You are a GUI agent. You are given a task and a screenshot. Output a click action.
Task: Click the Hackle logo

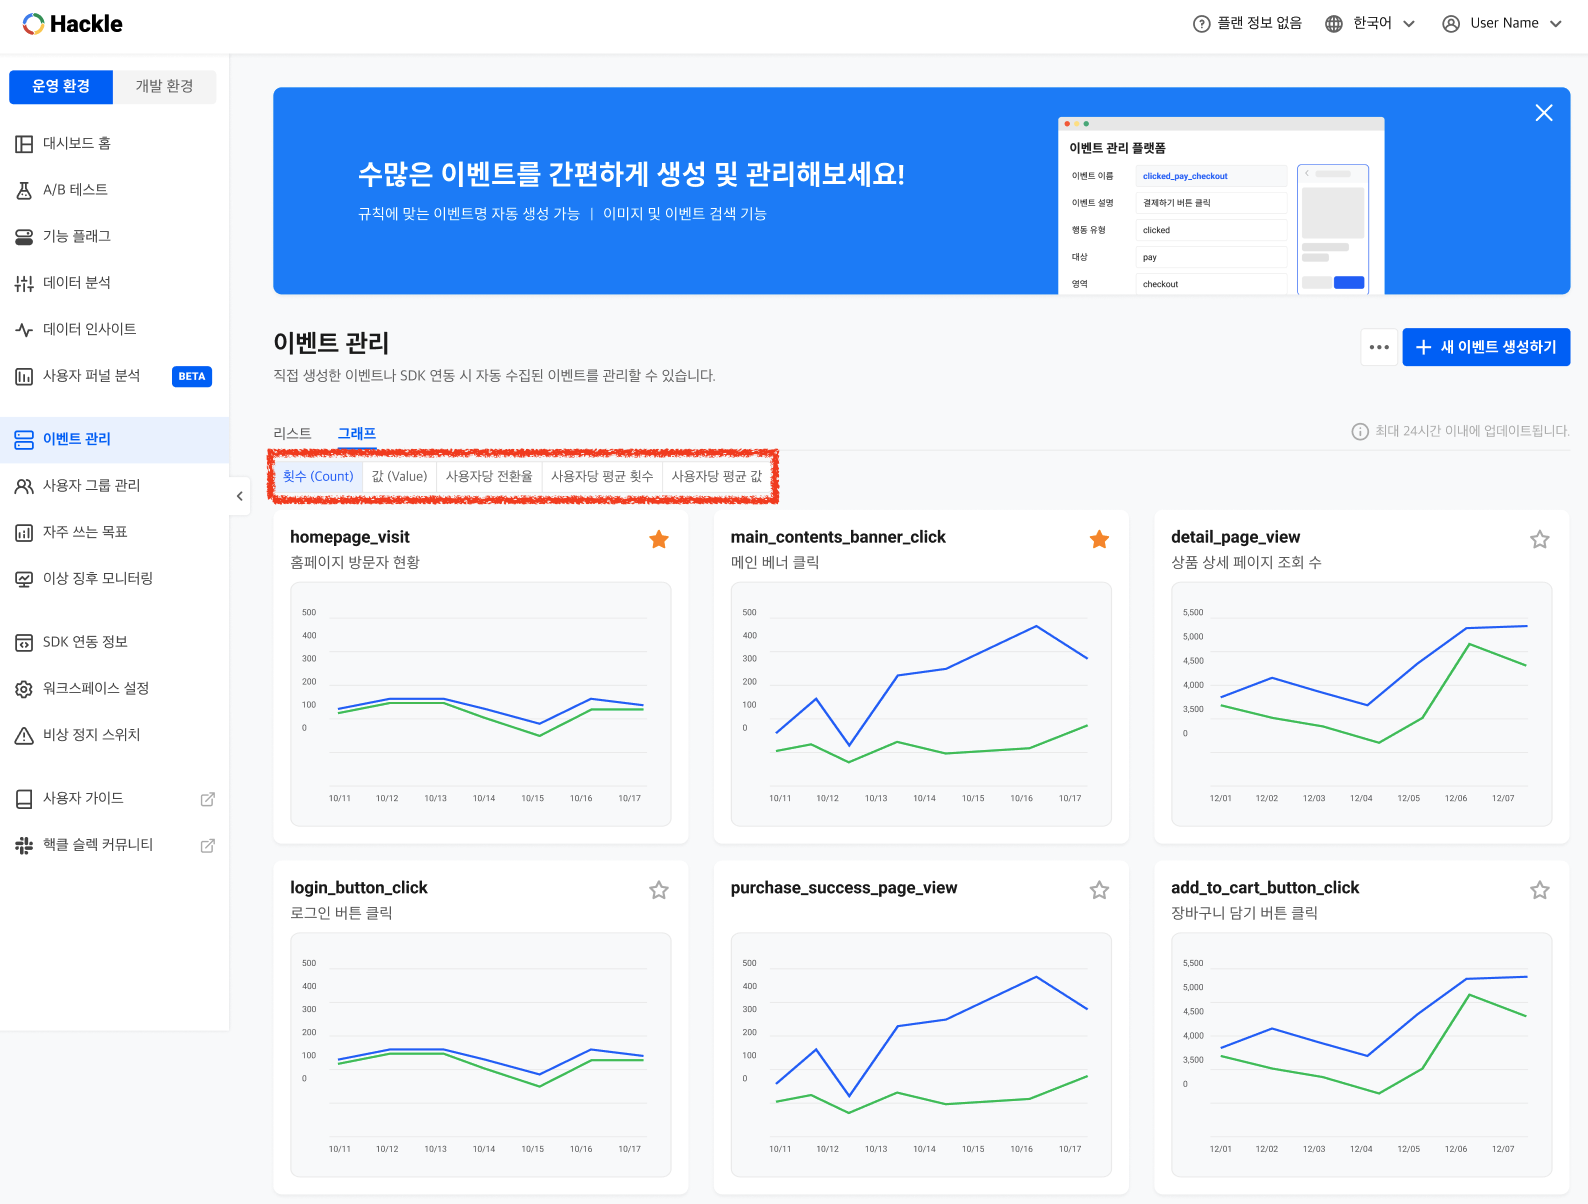72,24
